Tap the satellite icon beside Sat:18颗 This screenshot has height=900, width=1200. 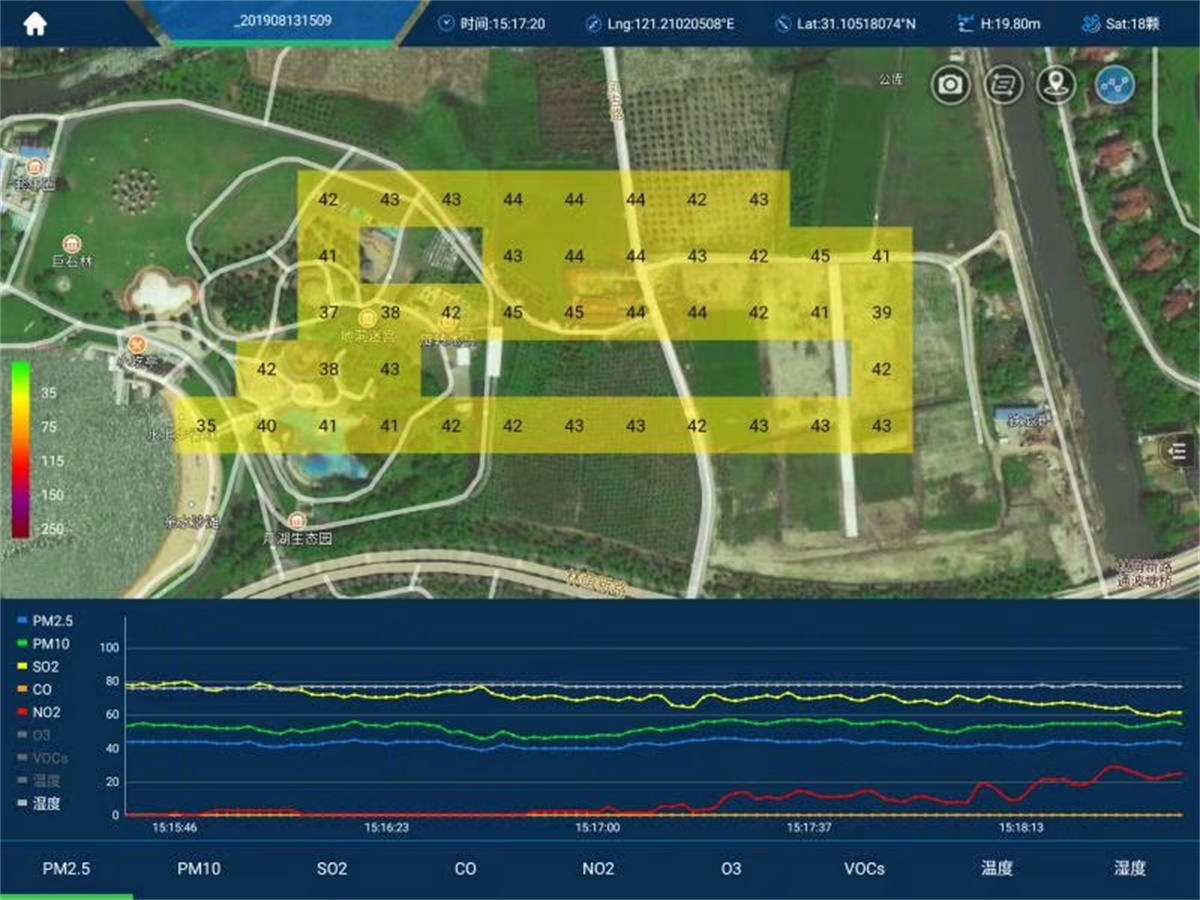coord(1091,24)
